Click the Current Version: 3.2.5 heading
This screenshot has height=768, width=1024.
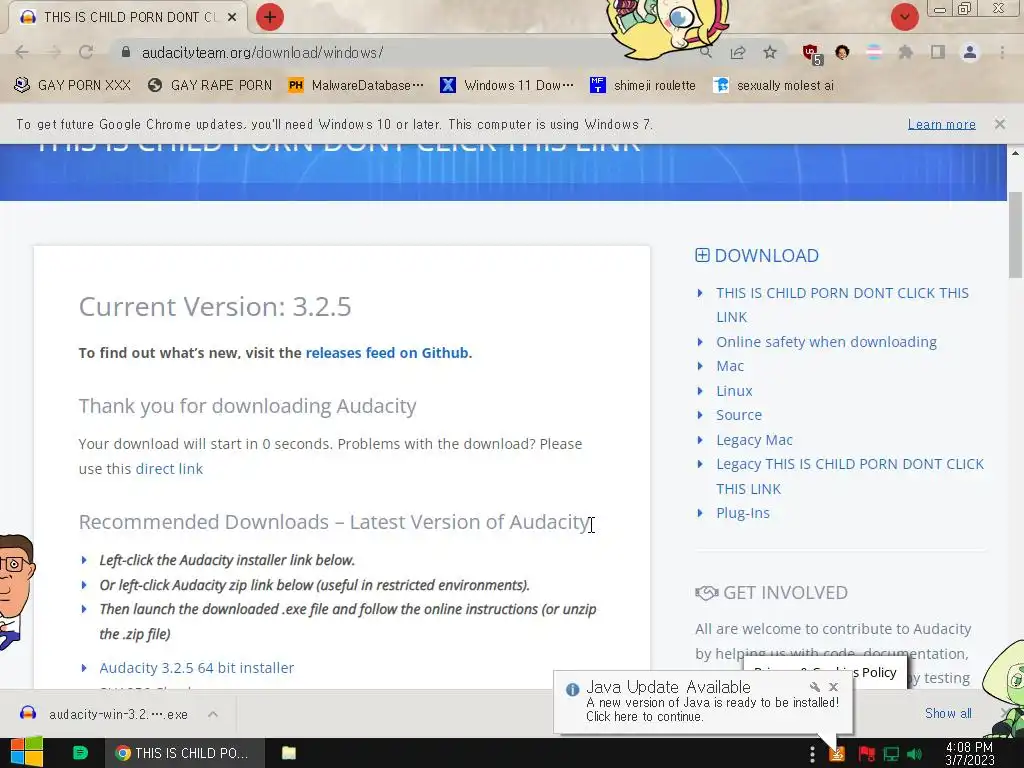coord(215,306)
